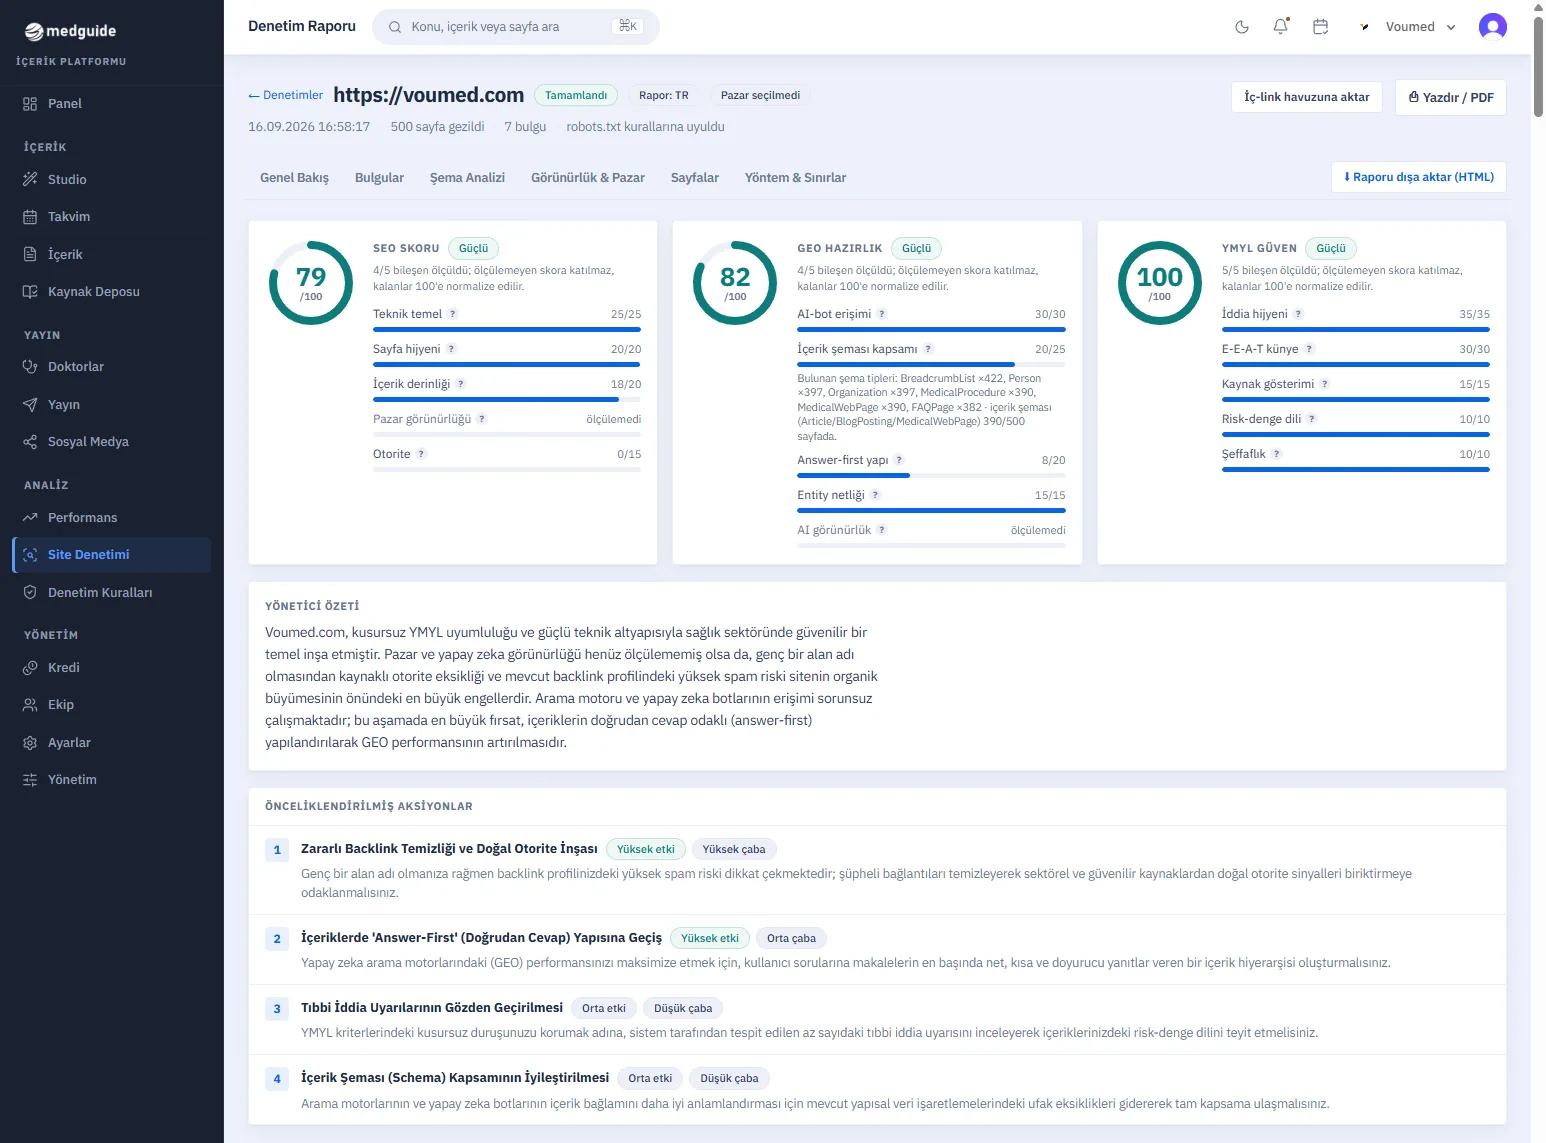Click the '7 bulgu' text
The width and height of the screenshot is (1546, 1143).
[525, 127]
